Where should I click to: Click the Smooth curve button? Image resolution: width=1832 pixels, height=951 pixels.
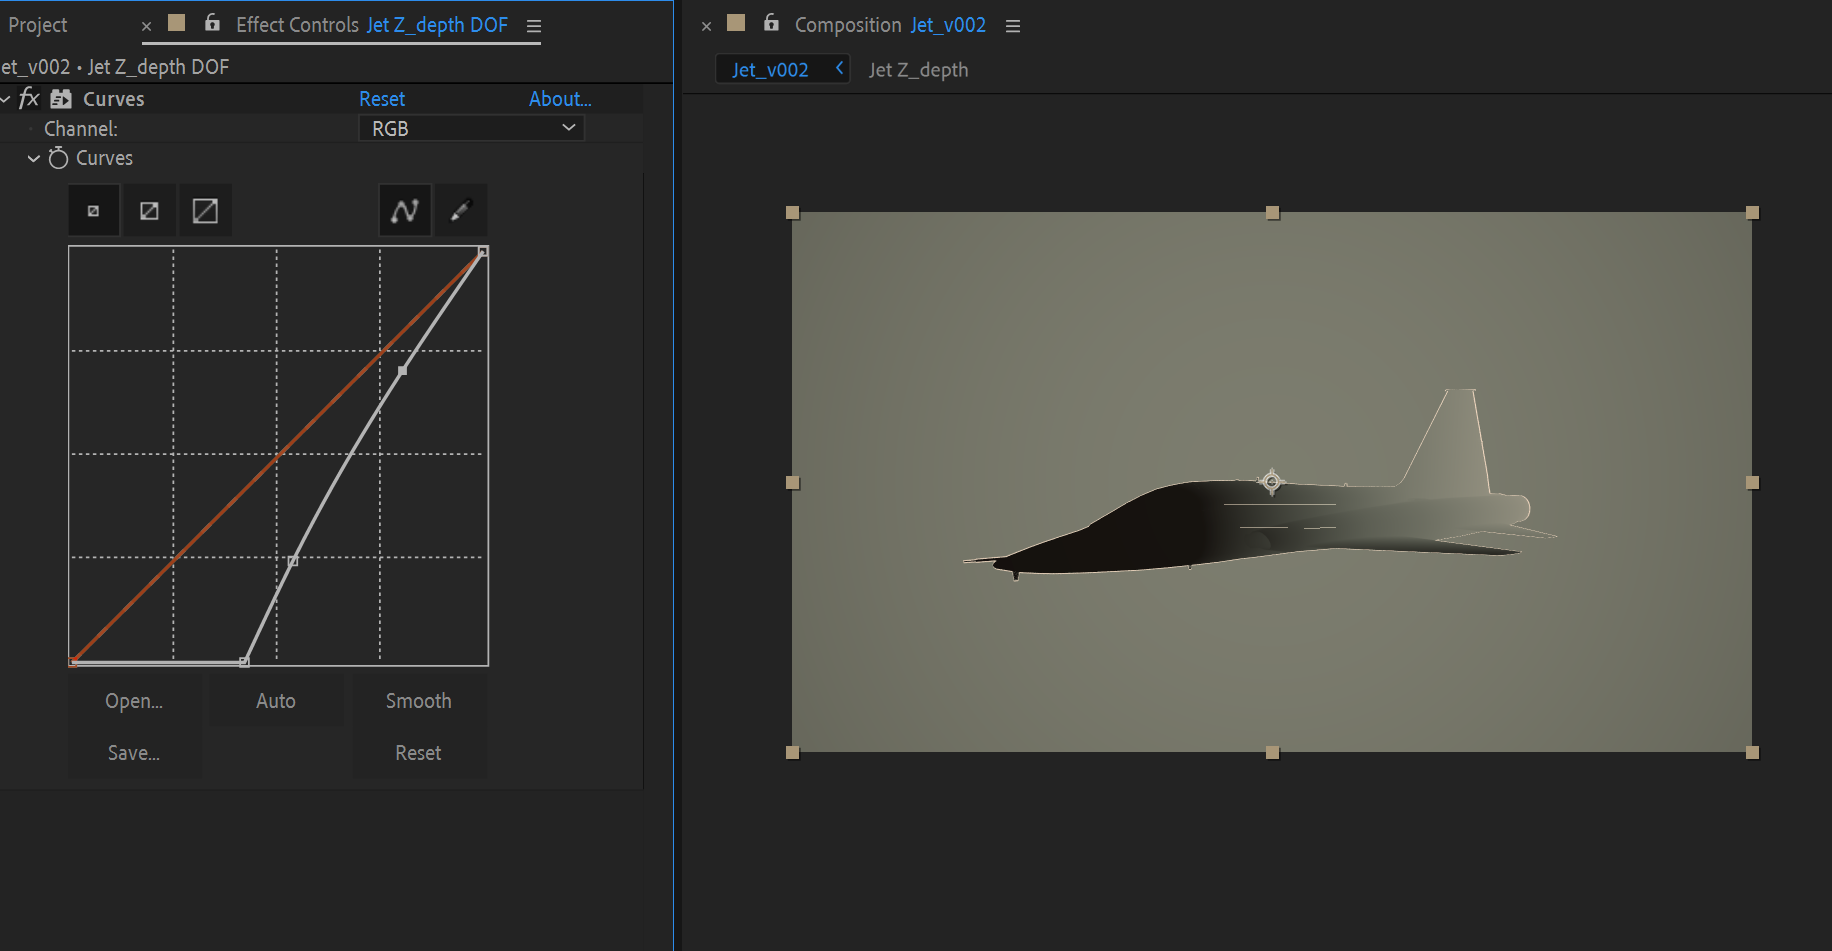418,701
